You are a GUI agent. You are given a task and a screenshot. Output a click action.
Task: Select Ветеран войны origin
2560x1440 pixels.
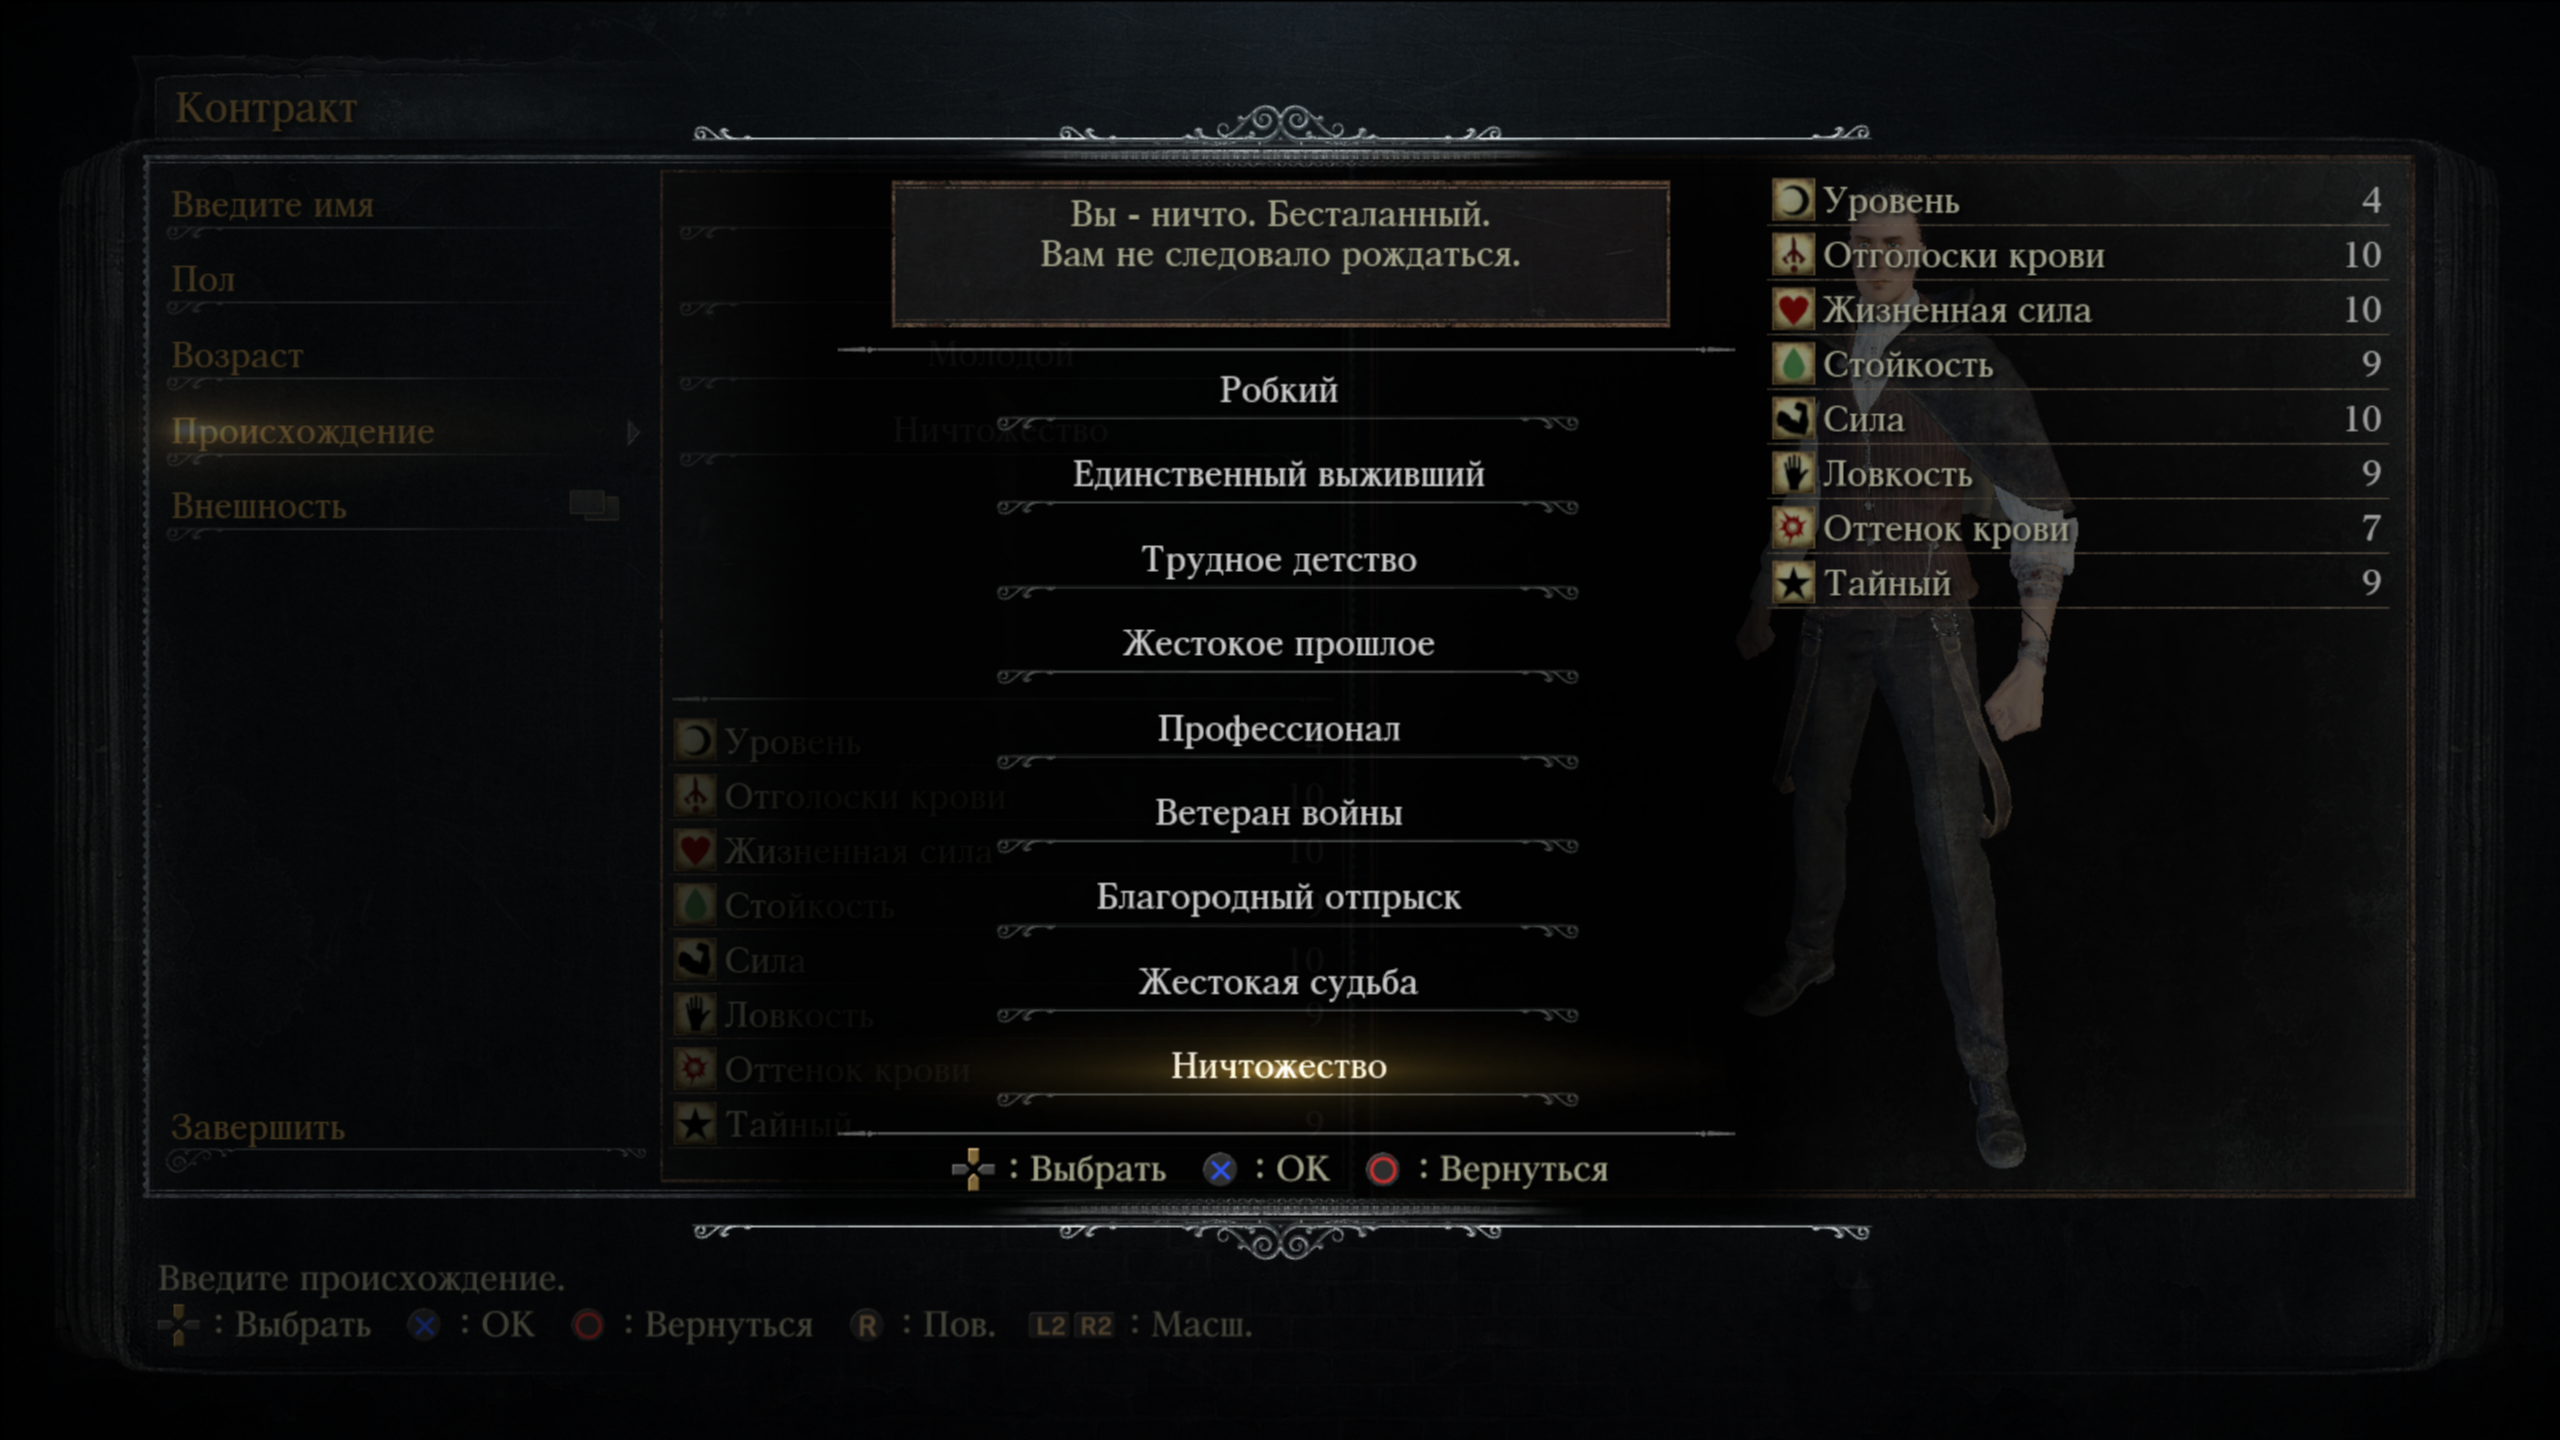1278,812
